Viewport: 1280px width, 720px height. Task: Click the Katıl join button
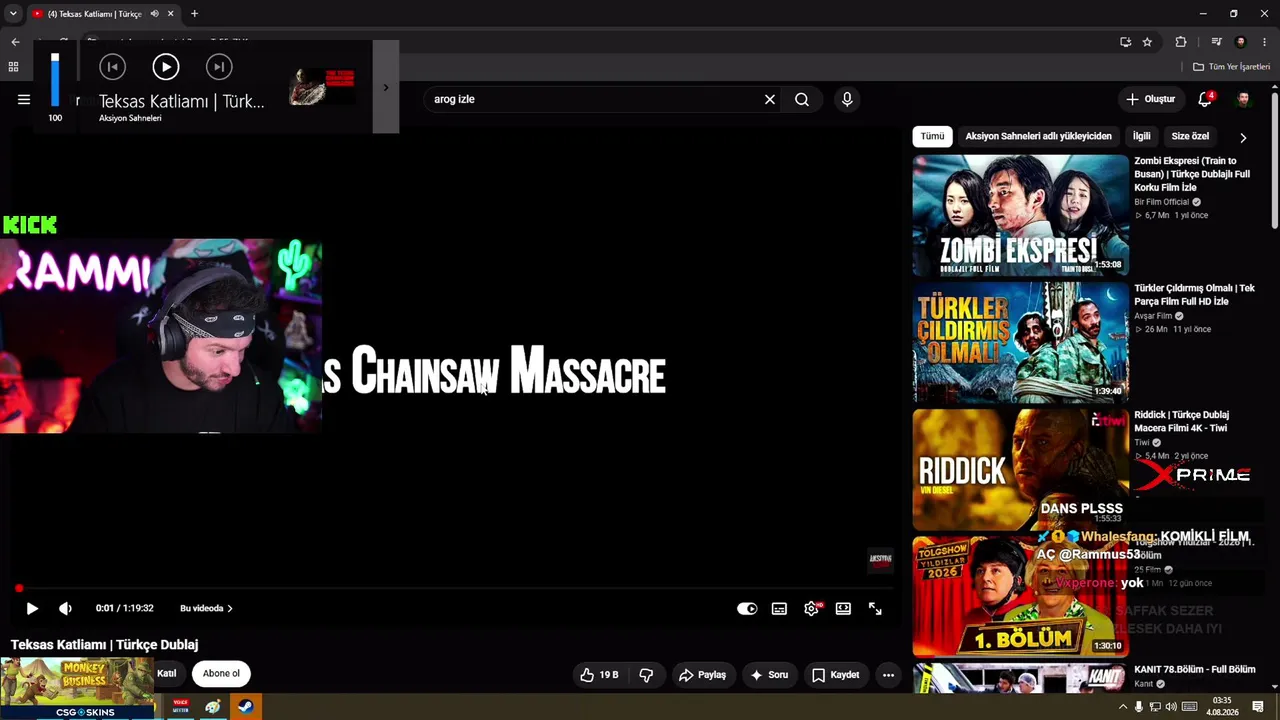click(x=167, y=673)
